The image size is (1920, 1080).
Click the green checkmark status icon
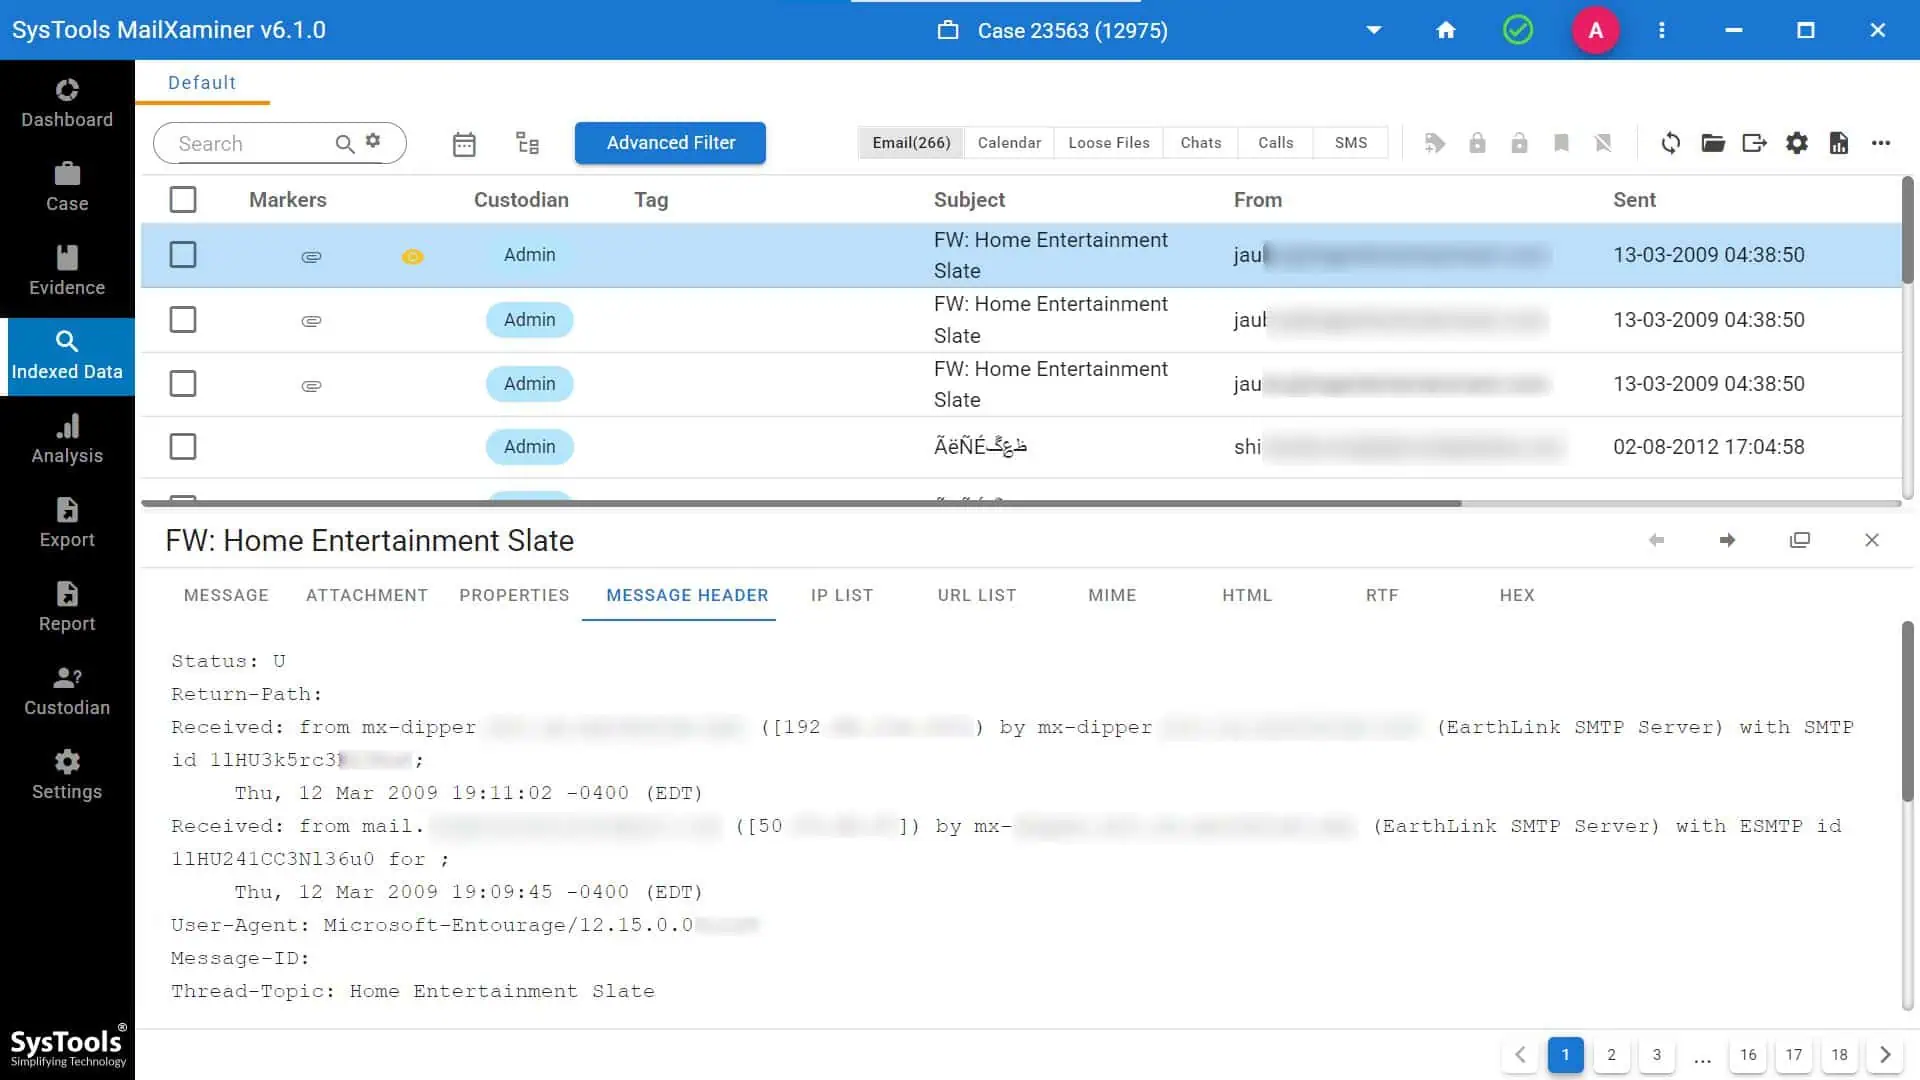click(x=1518, y=30)
